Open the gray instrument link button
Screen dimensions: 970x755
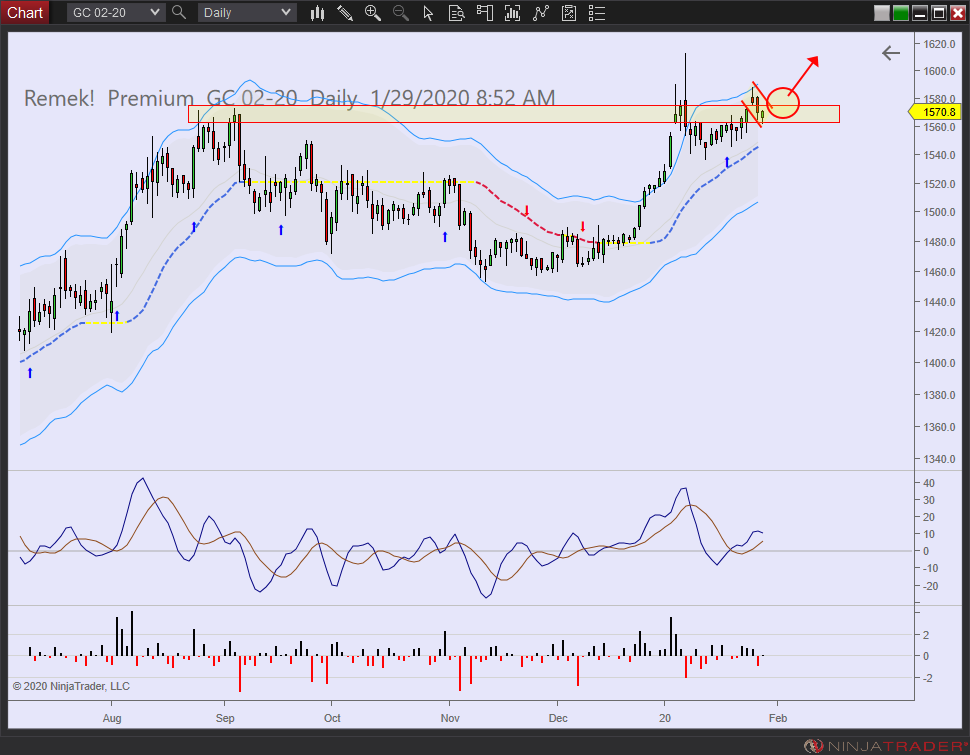(x=882, y=12)
